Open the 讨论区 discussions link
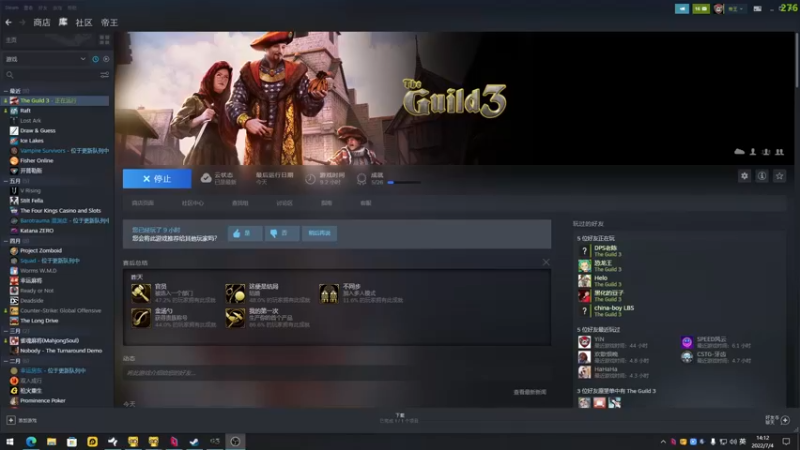The width and height of the screenshot is (800, 450). tap(284, 203)
